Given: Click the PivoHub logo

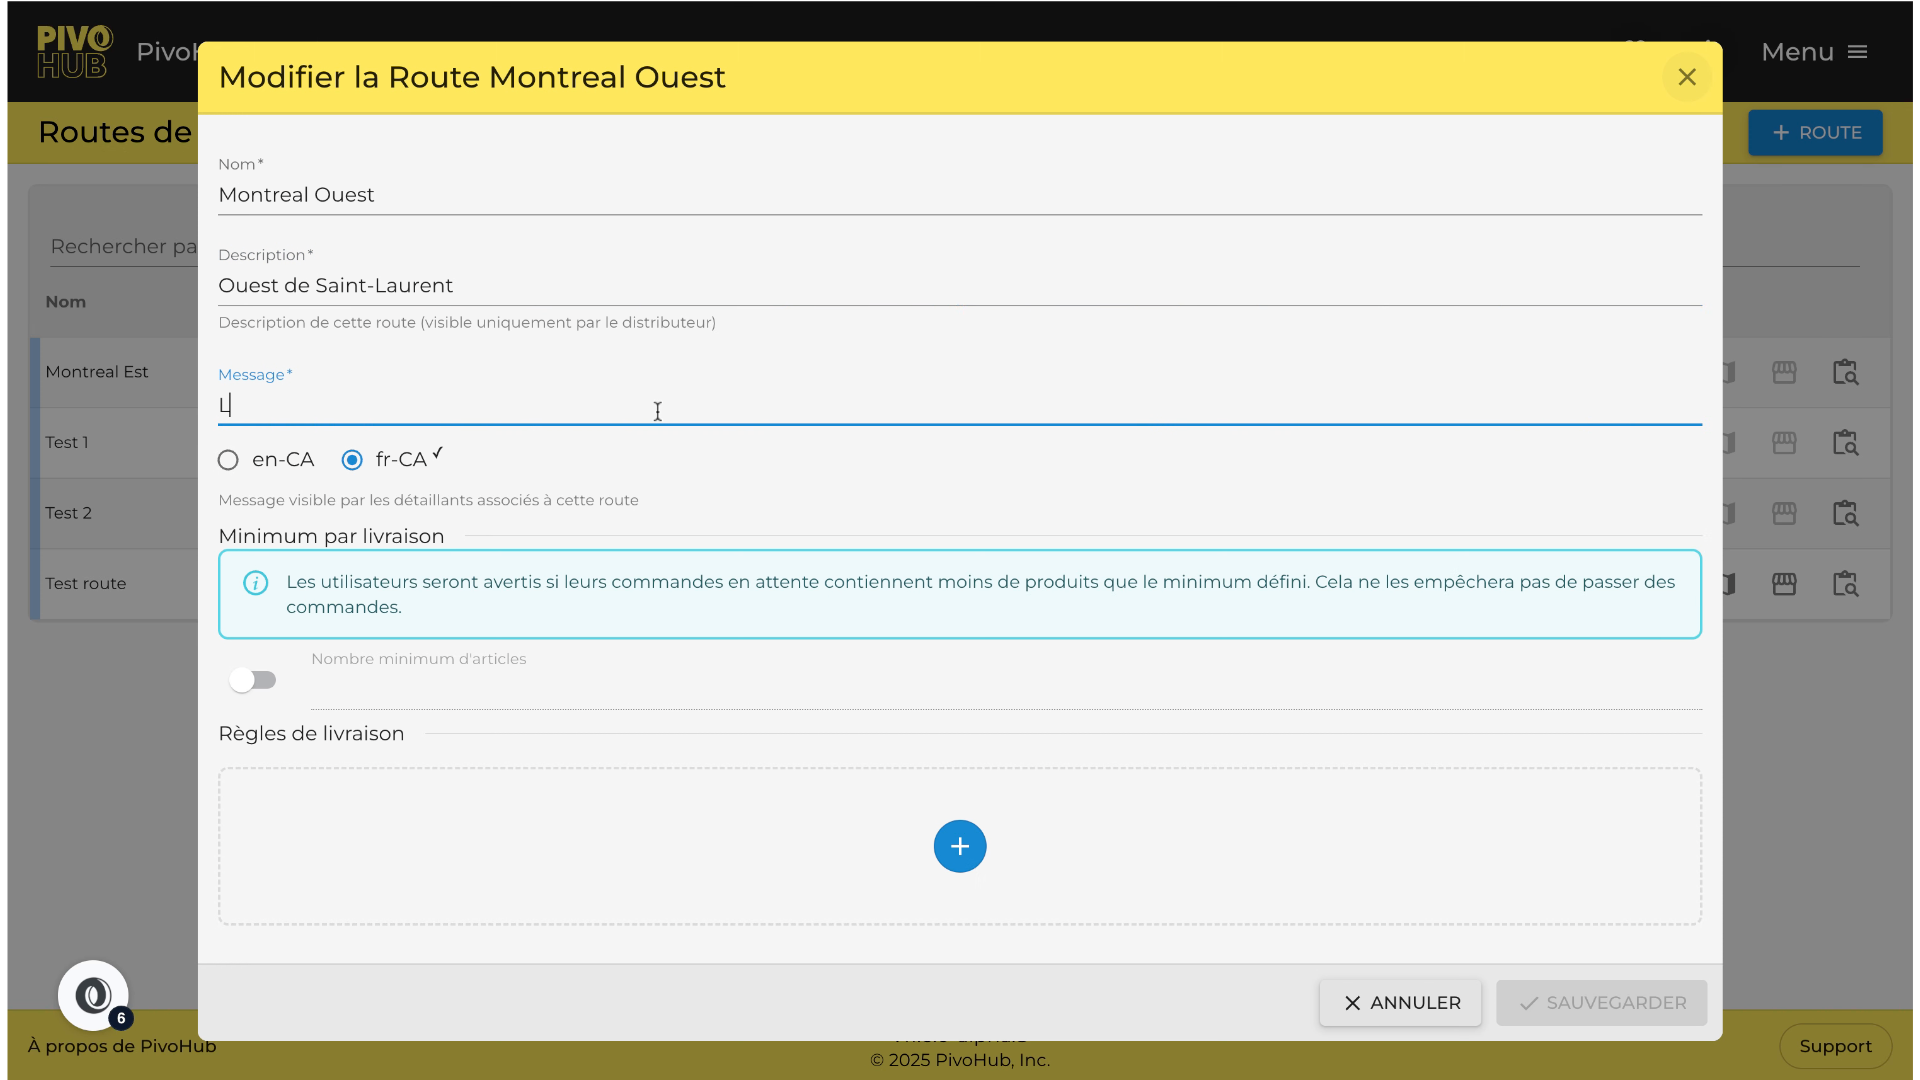Looking at the screenshot, I should (x=74, y=52).
